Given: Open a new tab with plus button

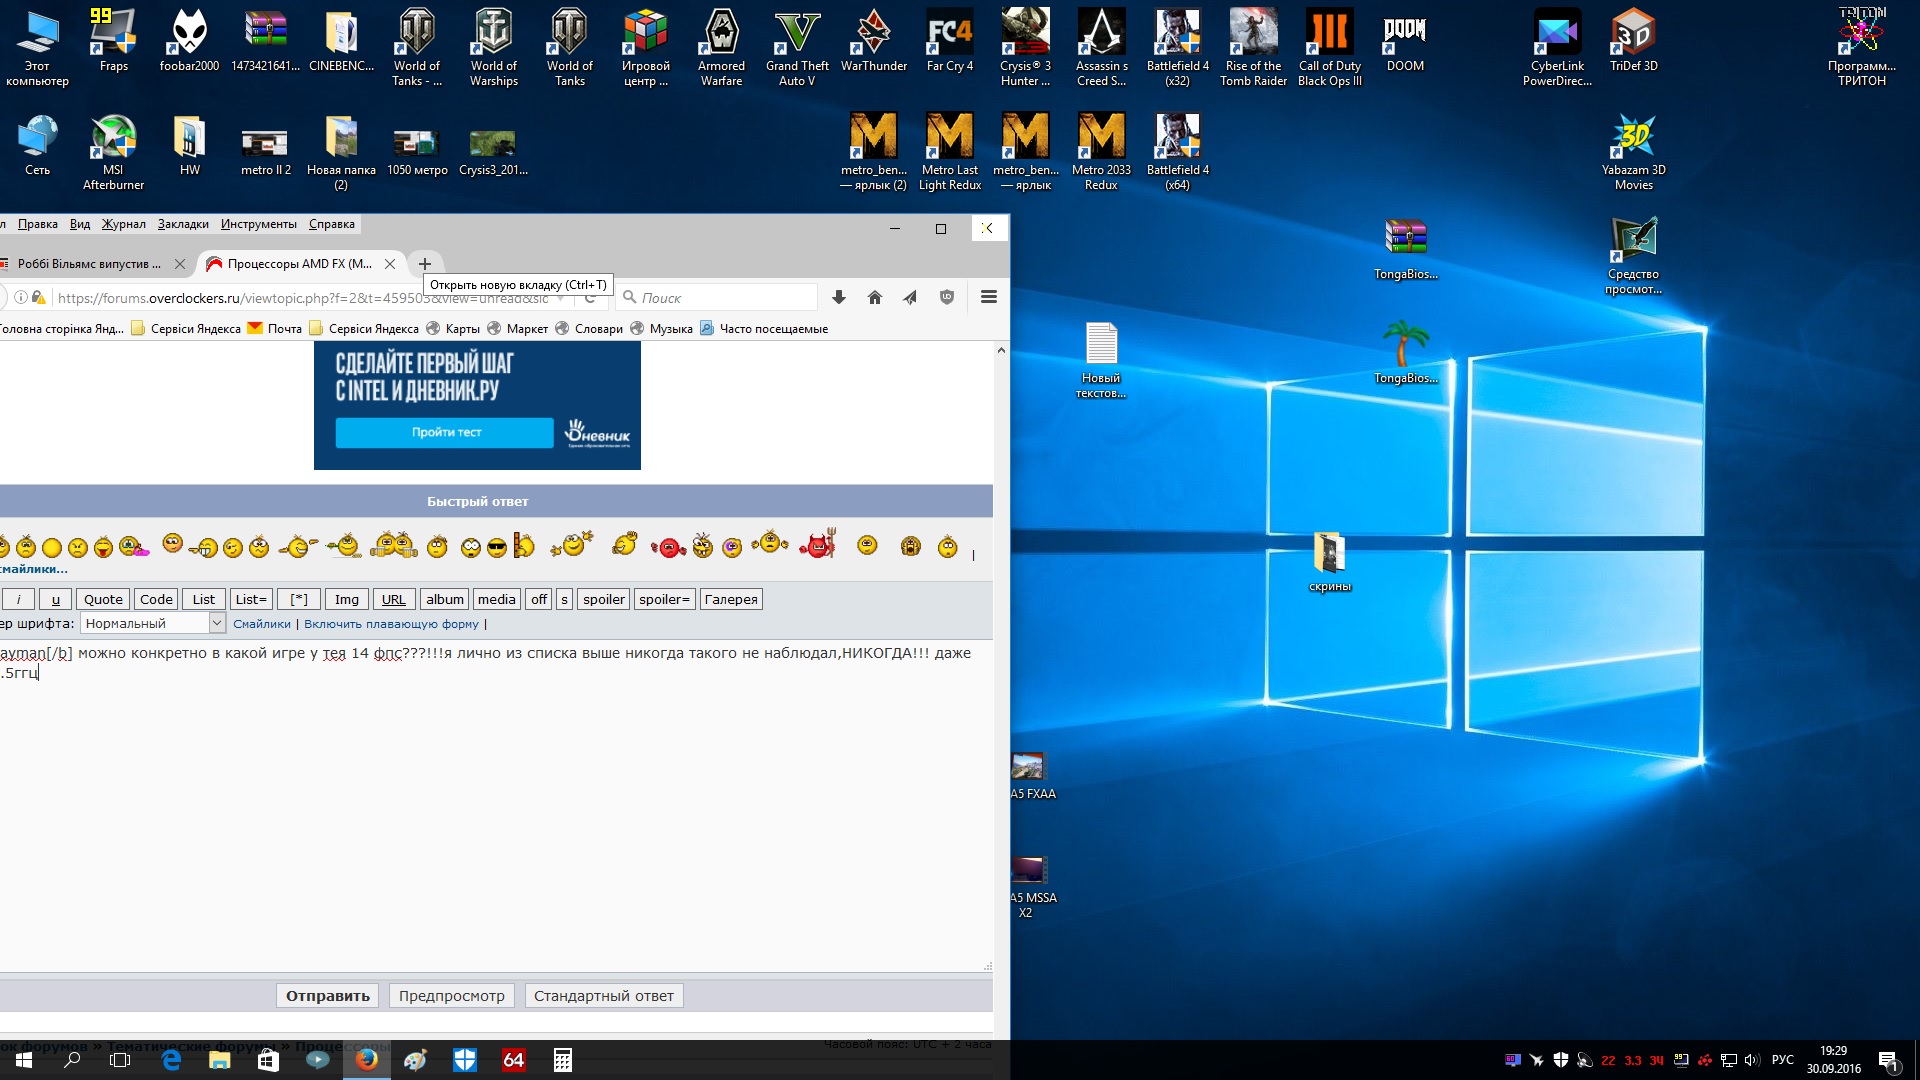Looking at the screenshot, I should (x=424, y=264).
